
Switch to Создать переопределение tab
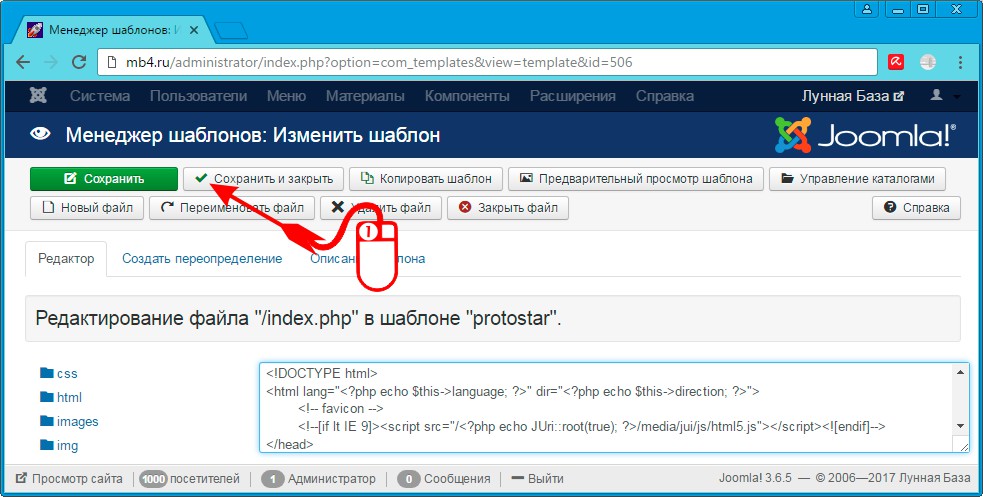pos(202,259)
